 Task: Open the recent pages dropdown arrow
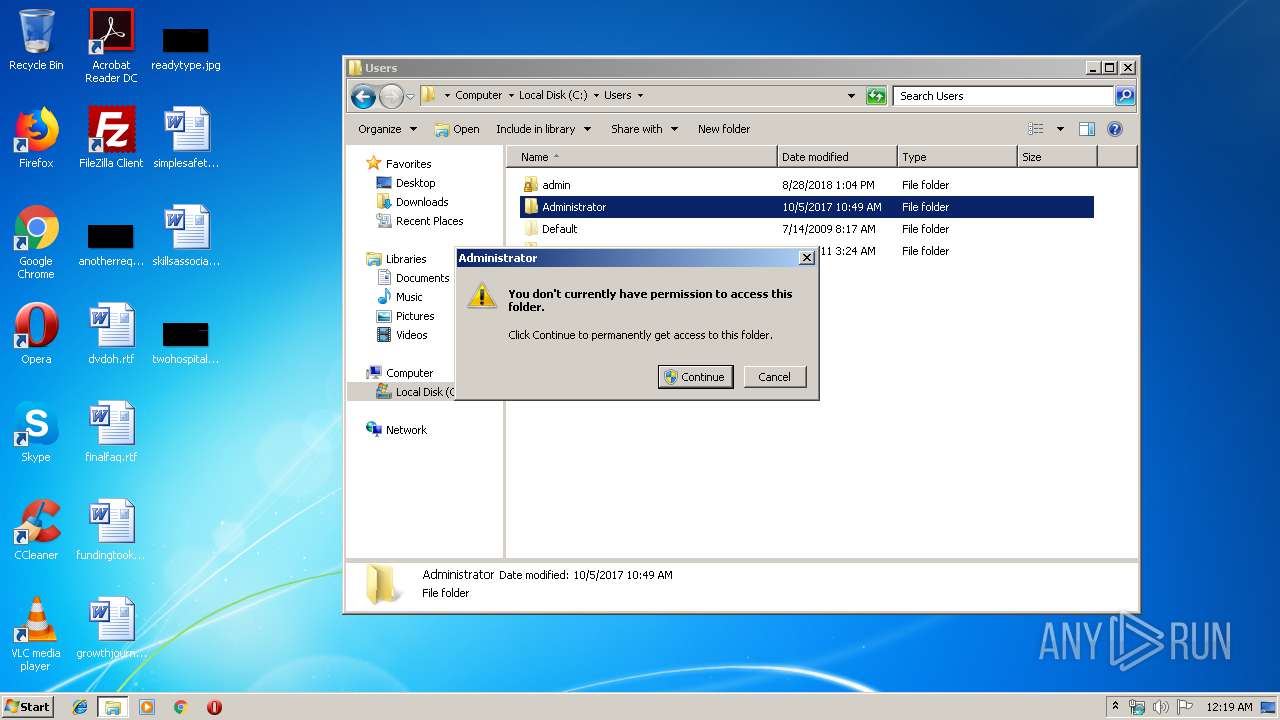[410, 97]
